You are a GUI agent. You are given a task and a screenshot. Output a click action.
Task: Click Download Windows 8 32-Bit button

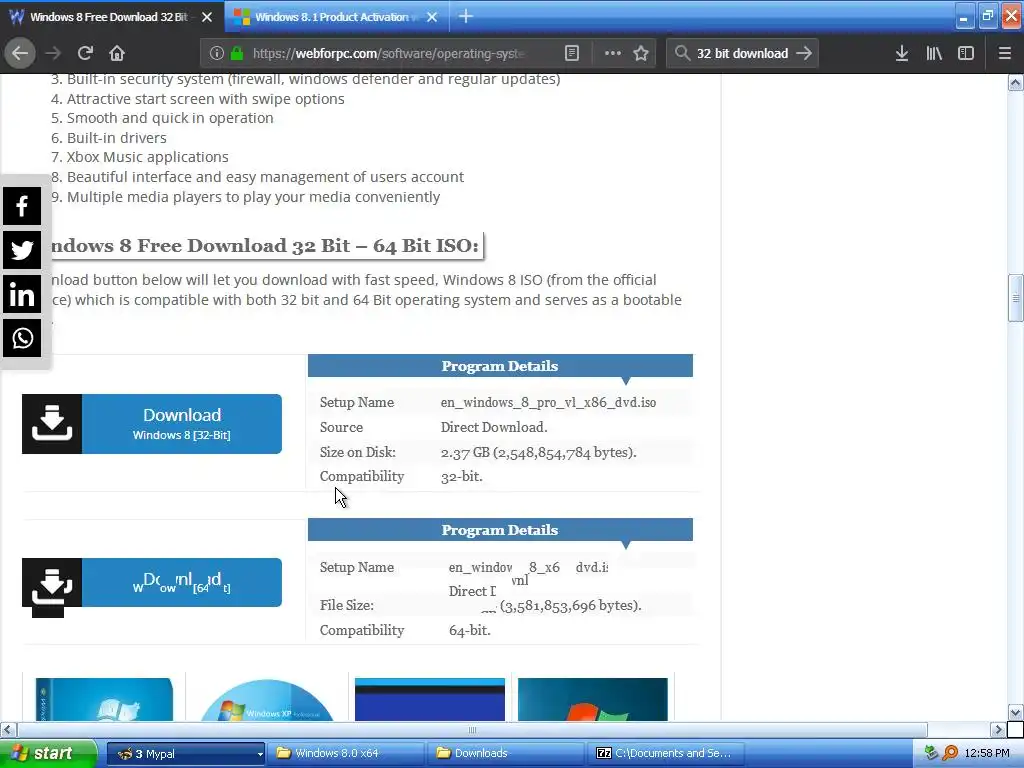152,424
